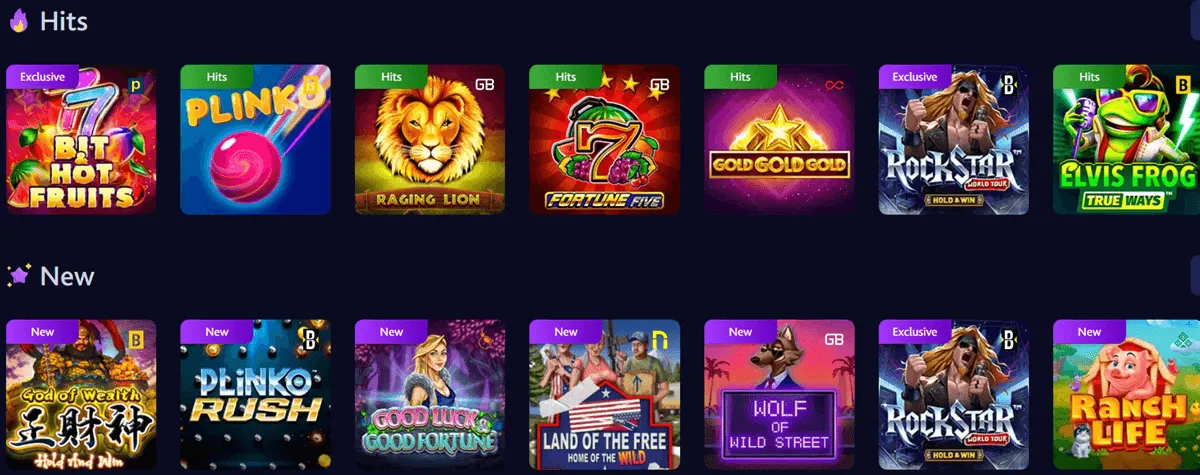1200x475 pixels.
Task: Click the Hits section heading
Action: [x=64, y=22]
